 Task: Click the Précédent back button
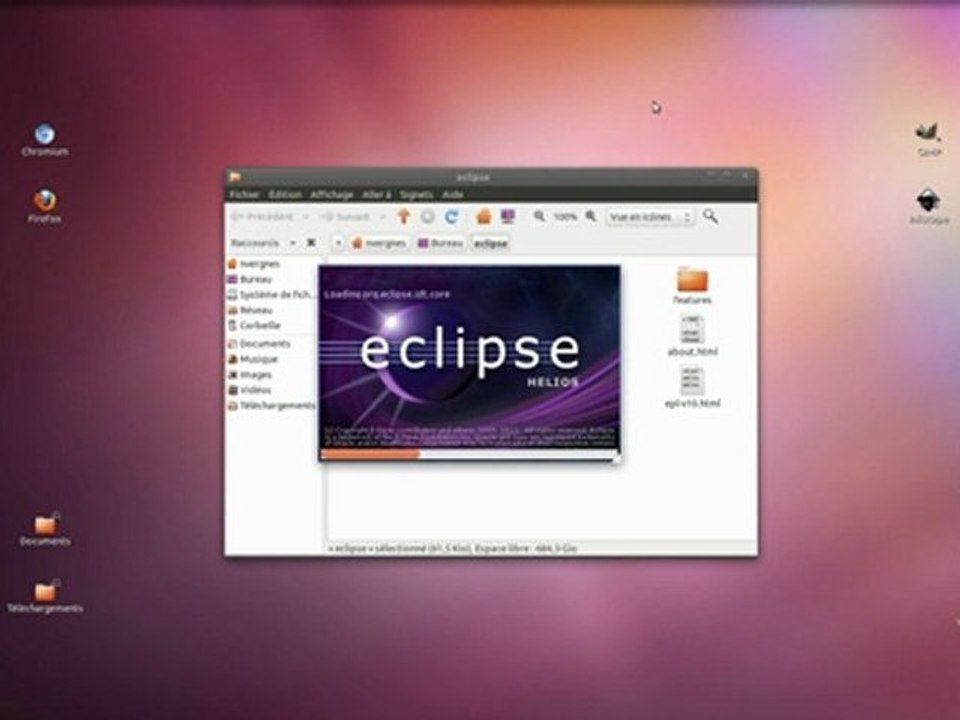click(x=263, y=217)
